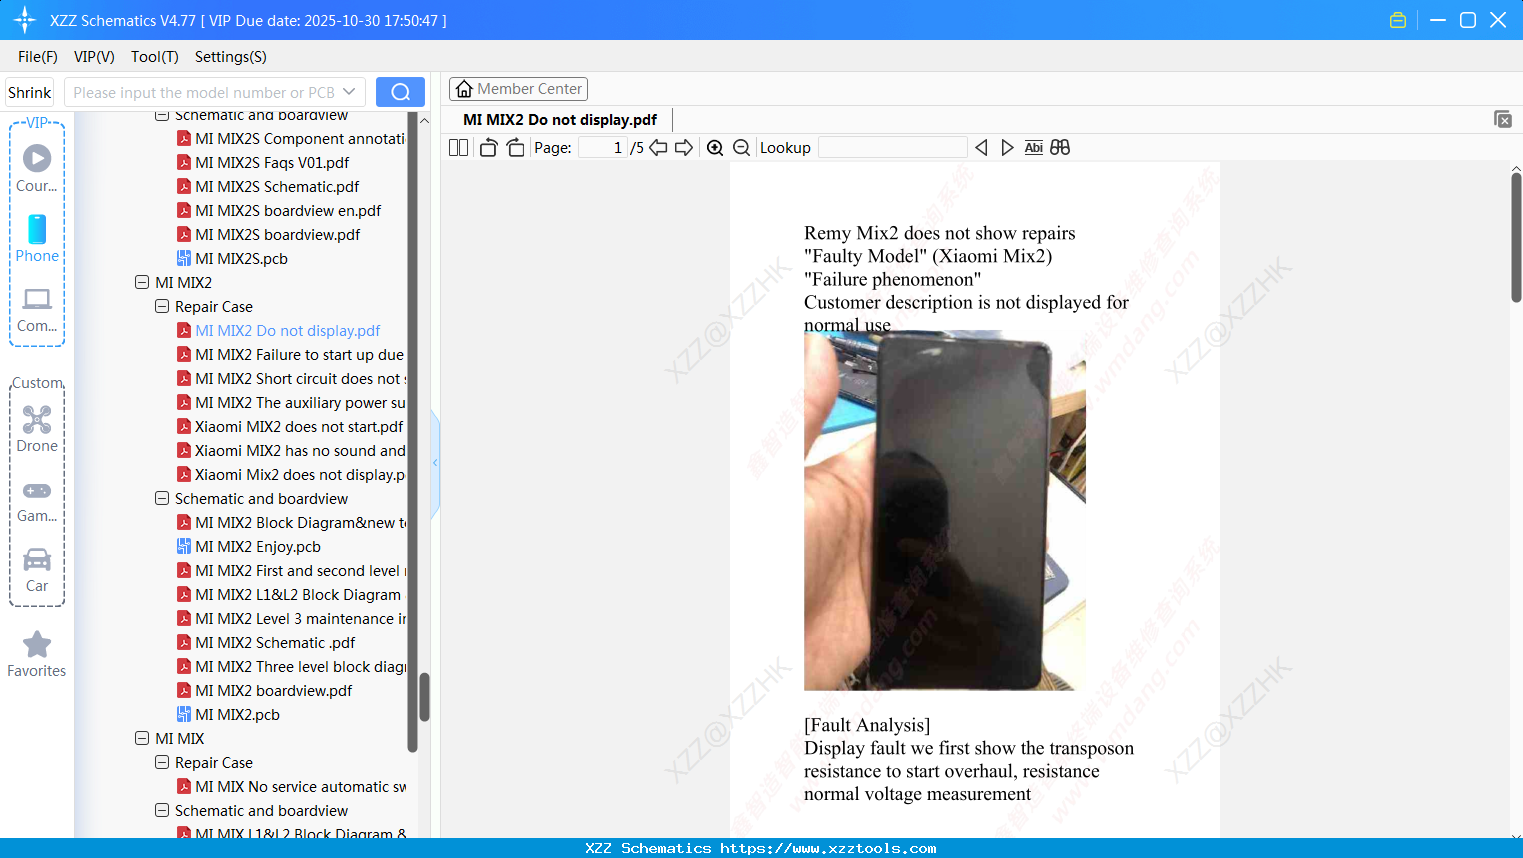Click inside the Lookup search field
Viewport: 1523px width, 858px height.
[x=890, y=147]
